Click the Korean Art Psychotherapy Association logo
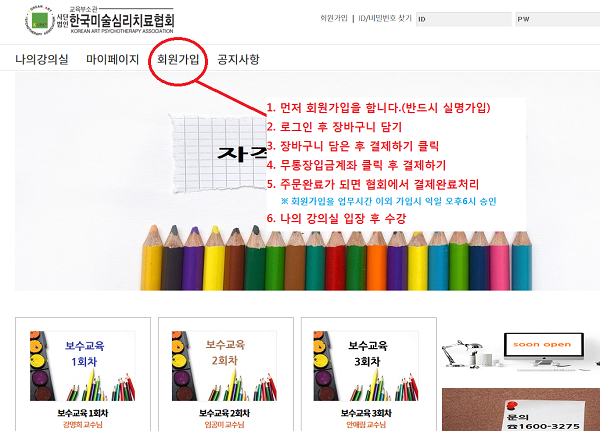This screenshot has height=431, width=600. 99,20
